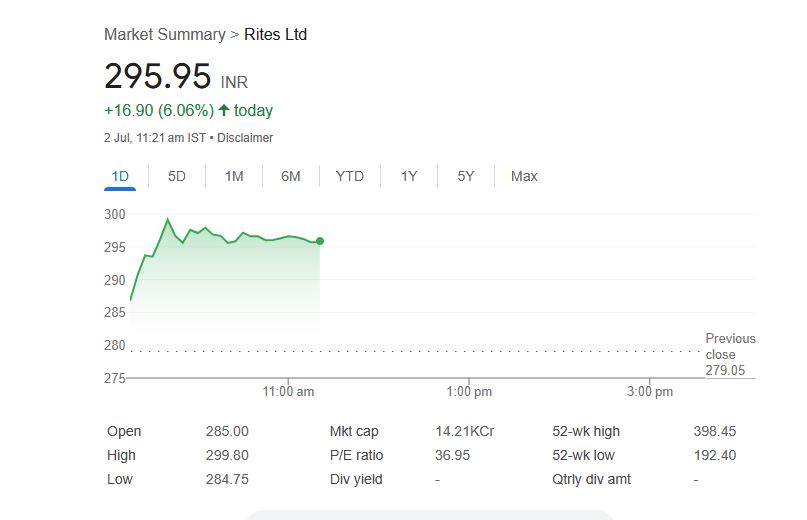Viewport: 807px width, 520px height.
Task: Click the 295.95 current price
Action: pyautogui.click(x=158, y=77)
